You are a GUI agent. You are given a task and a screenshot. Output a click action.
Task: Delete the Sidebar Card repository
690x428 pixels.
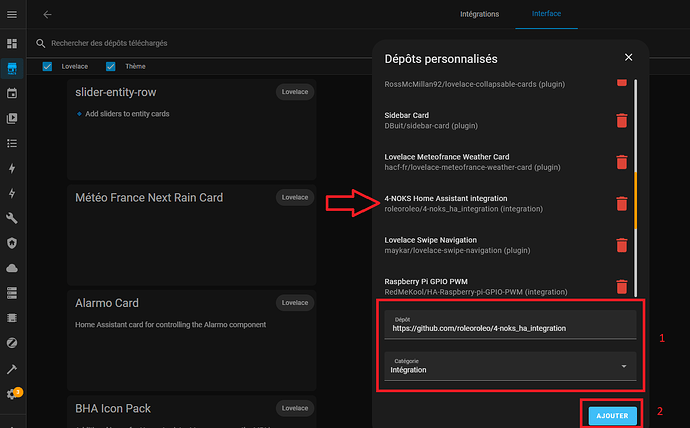coord(621,121)
